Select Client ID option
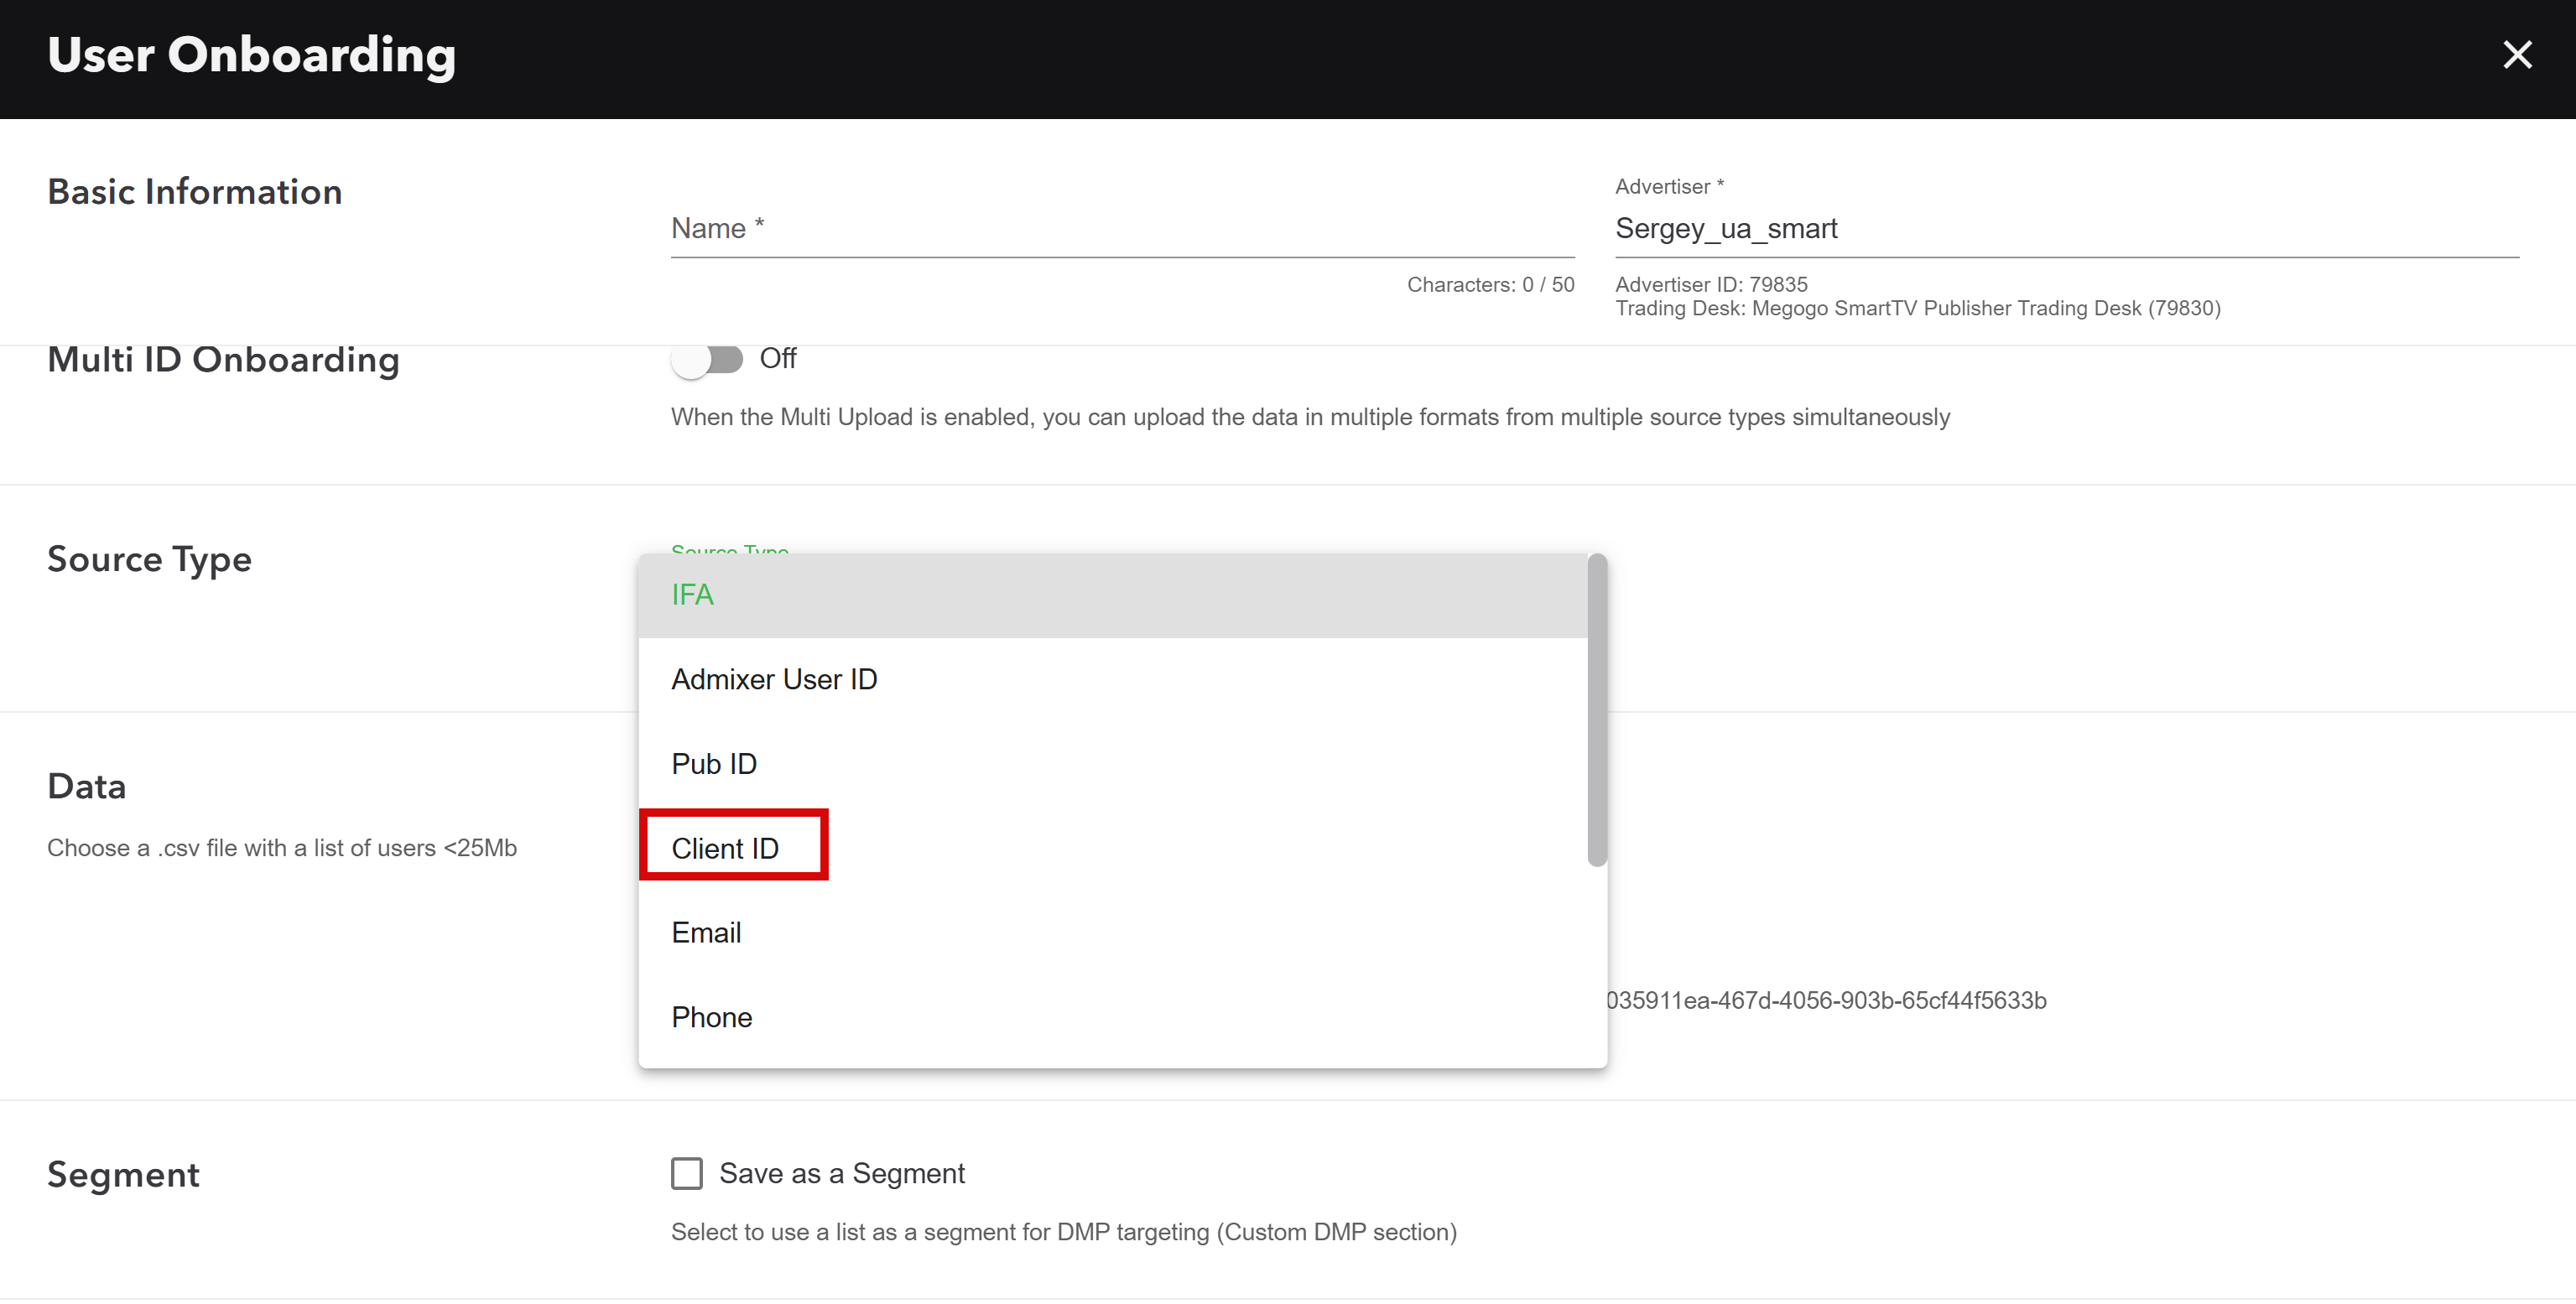2576x1304 pixels. coord(725,849)
